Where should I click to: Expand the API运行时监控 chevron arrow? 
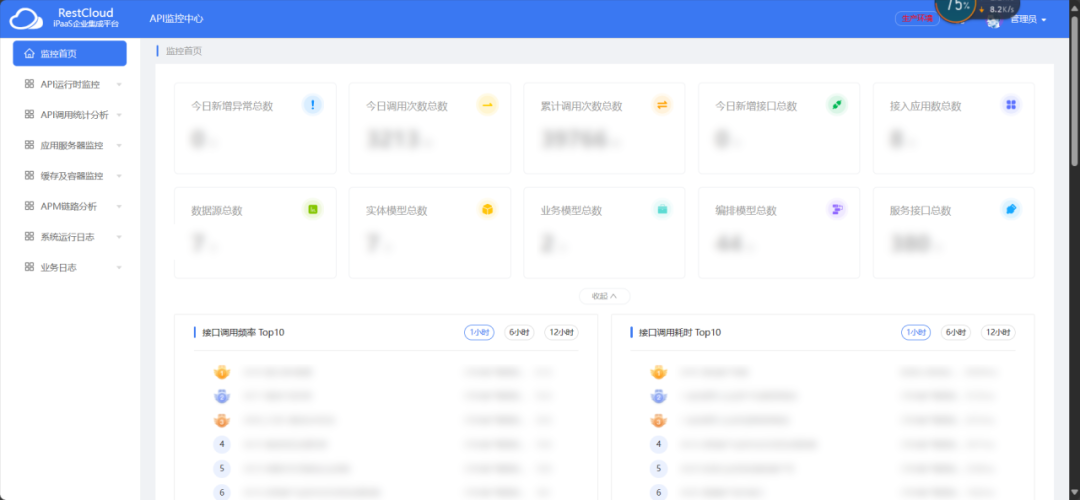119,85
